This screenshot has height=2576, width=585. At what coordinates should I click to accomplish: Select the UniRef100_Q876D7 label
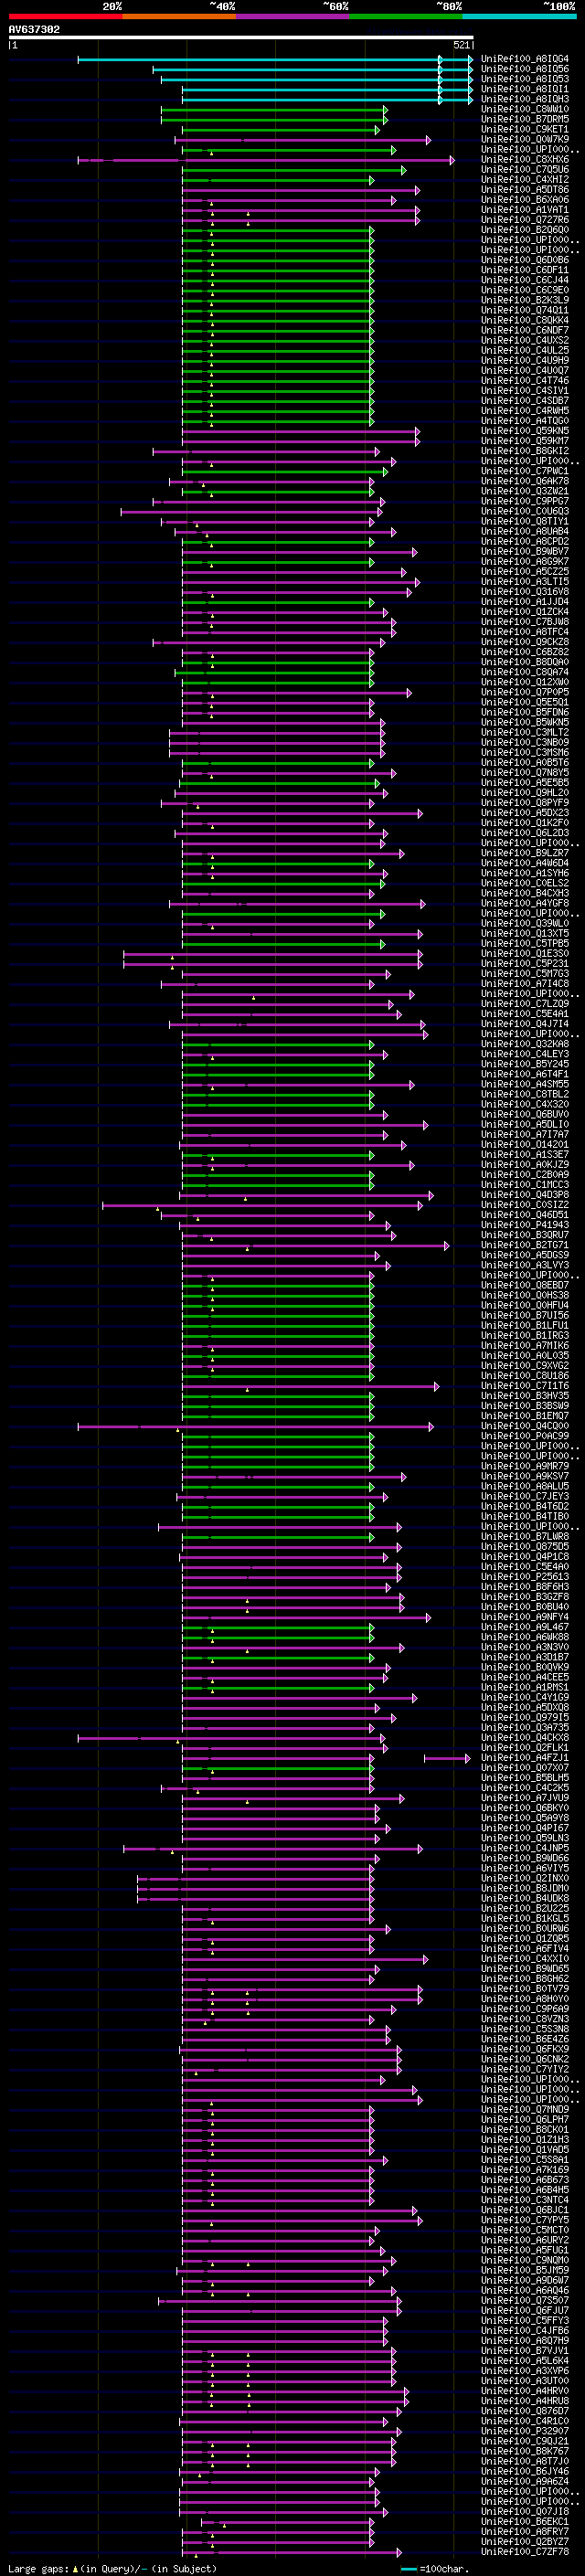[x=525, y=2411]
